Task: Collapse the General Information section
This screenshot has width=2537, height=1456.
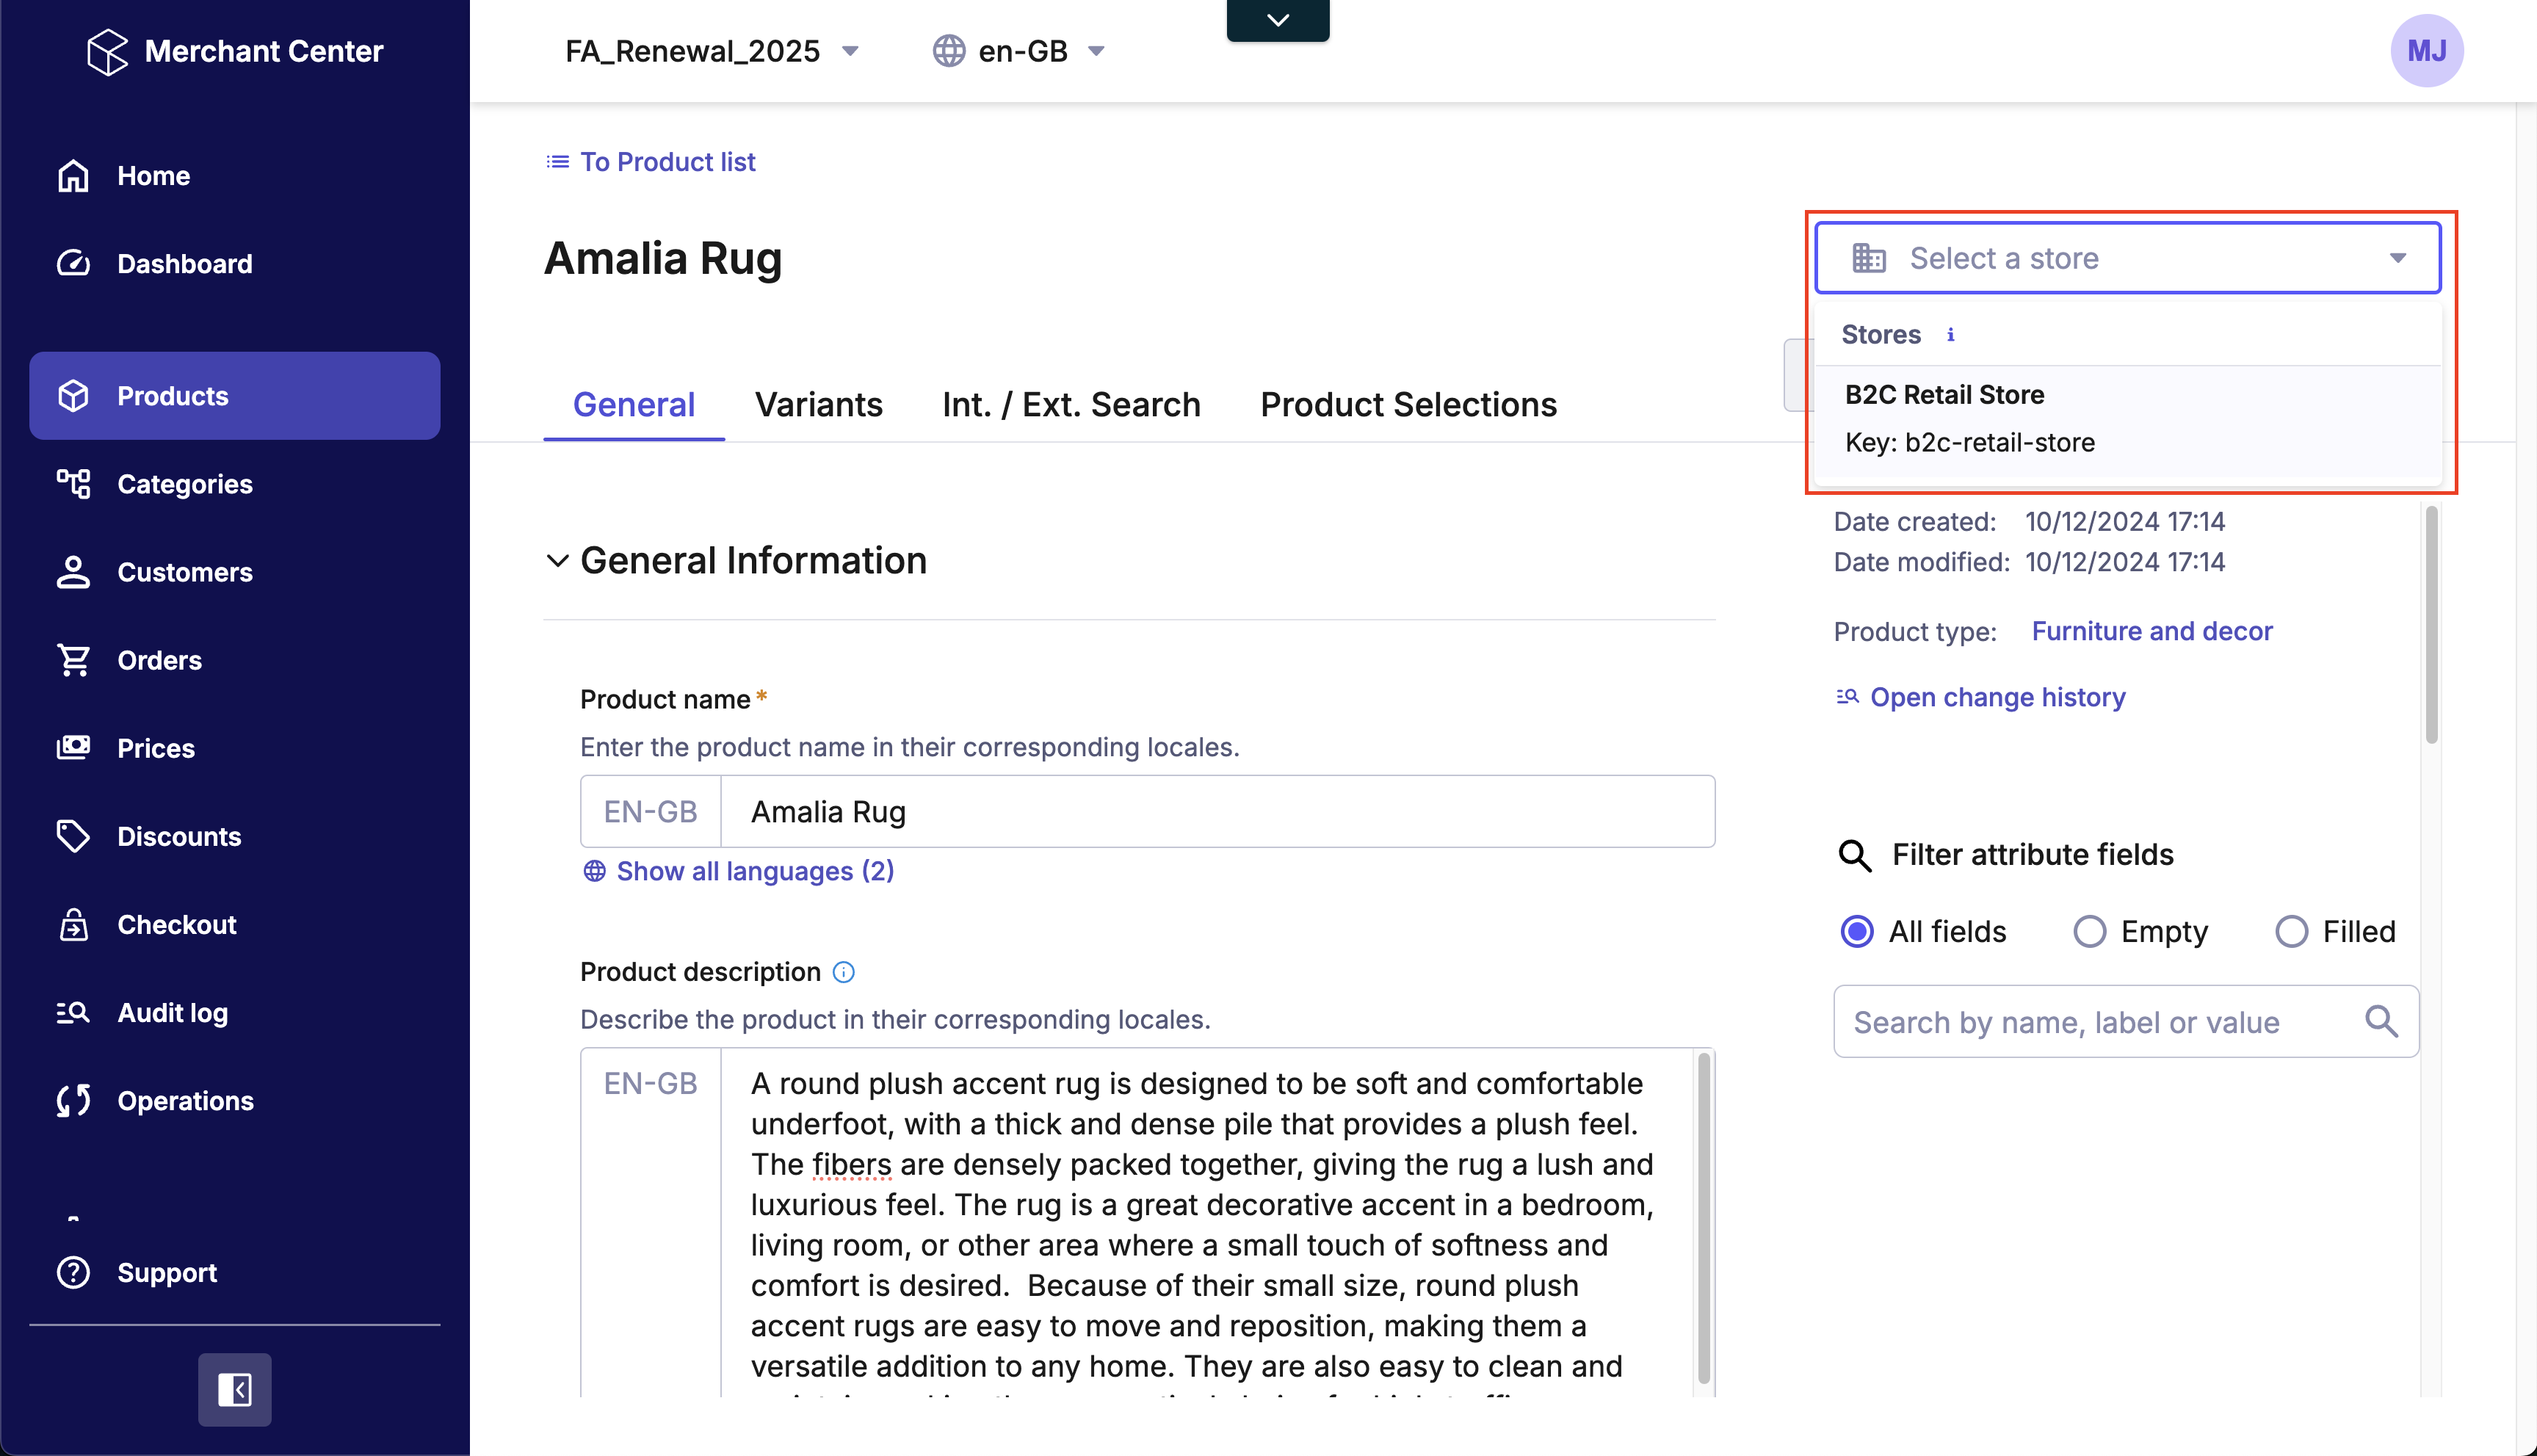Action: click(x=557, y=560)
